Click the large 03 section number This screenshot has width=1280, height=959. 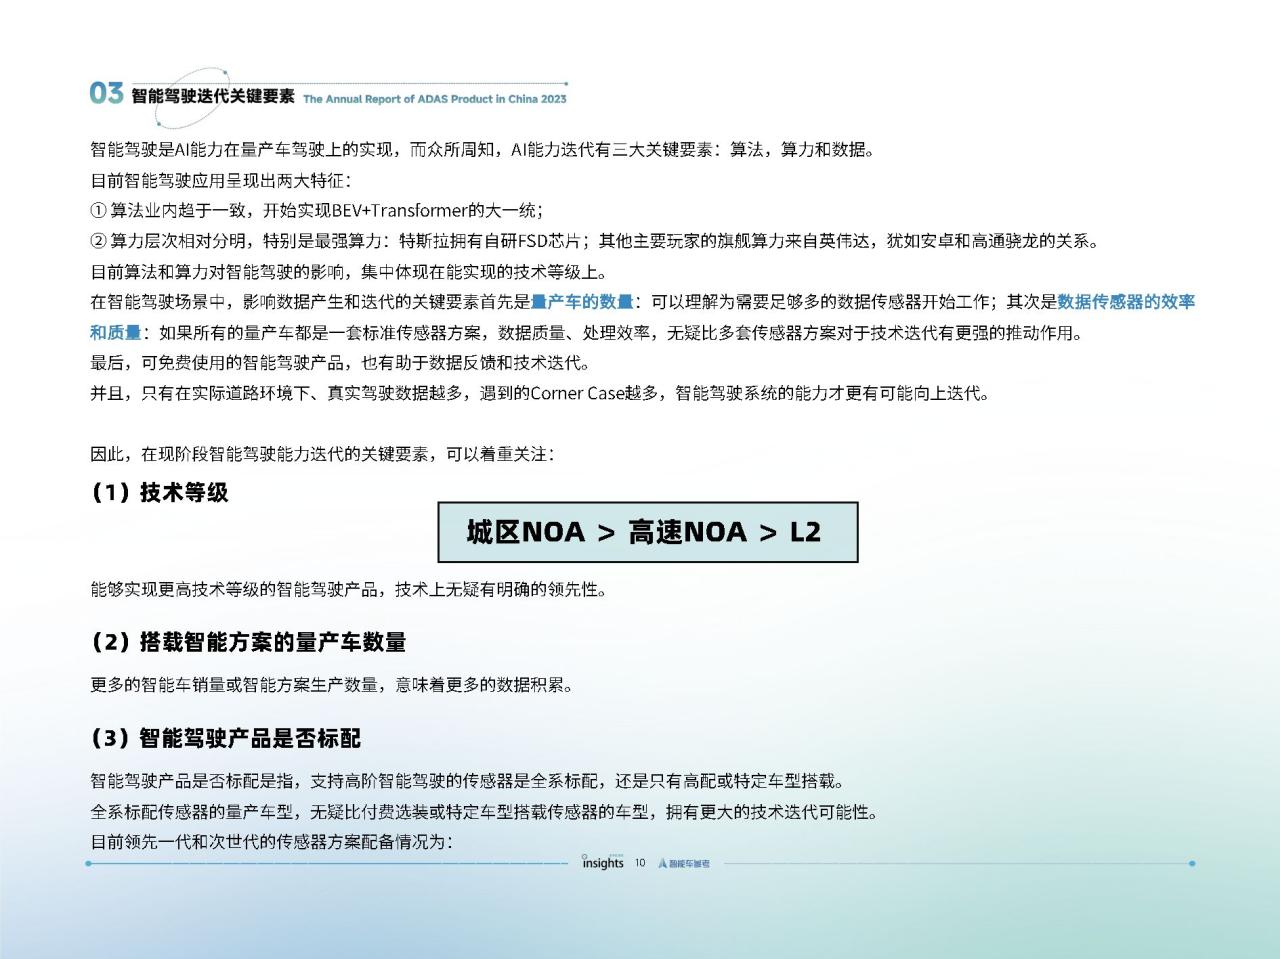coord(106,93)
